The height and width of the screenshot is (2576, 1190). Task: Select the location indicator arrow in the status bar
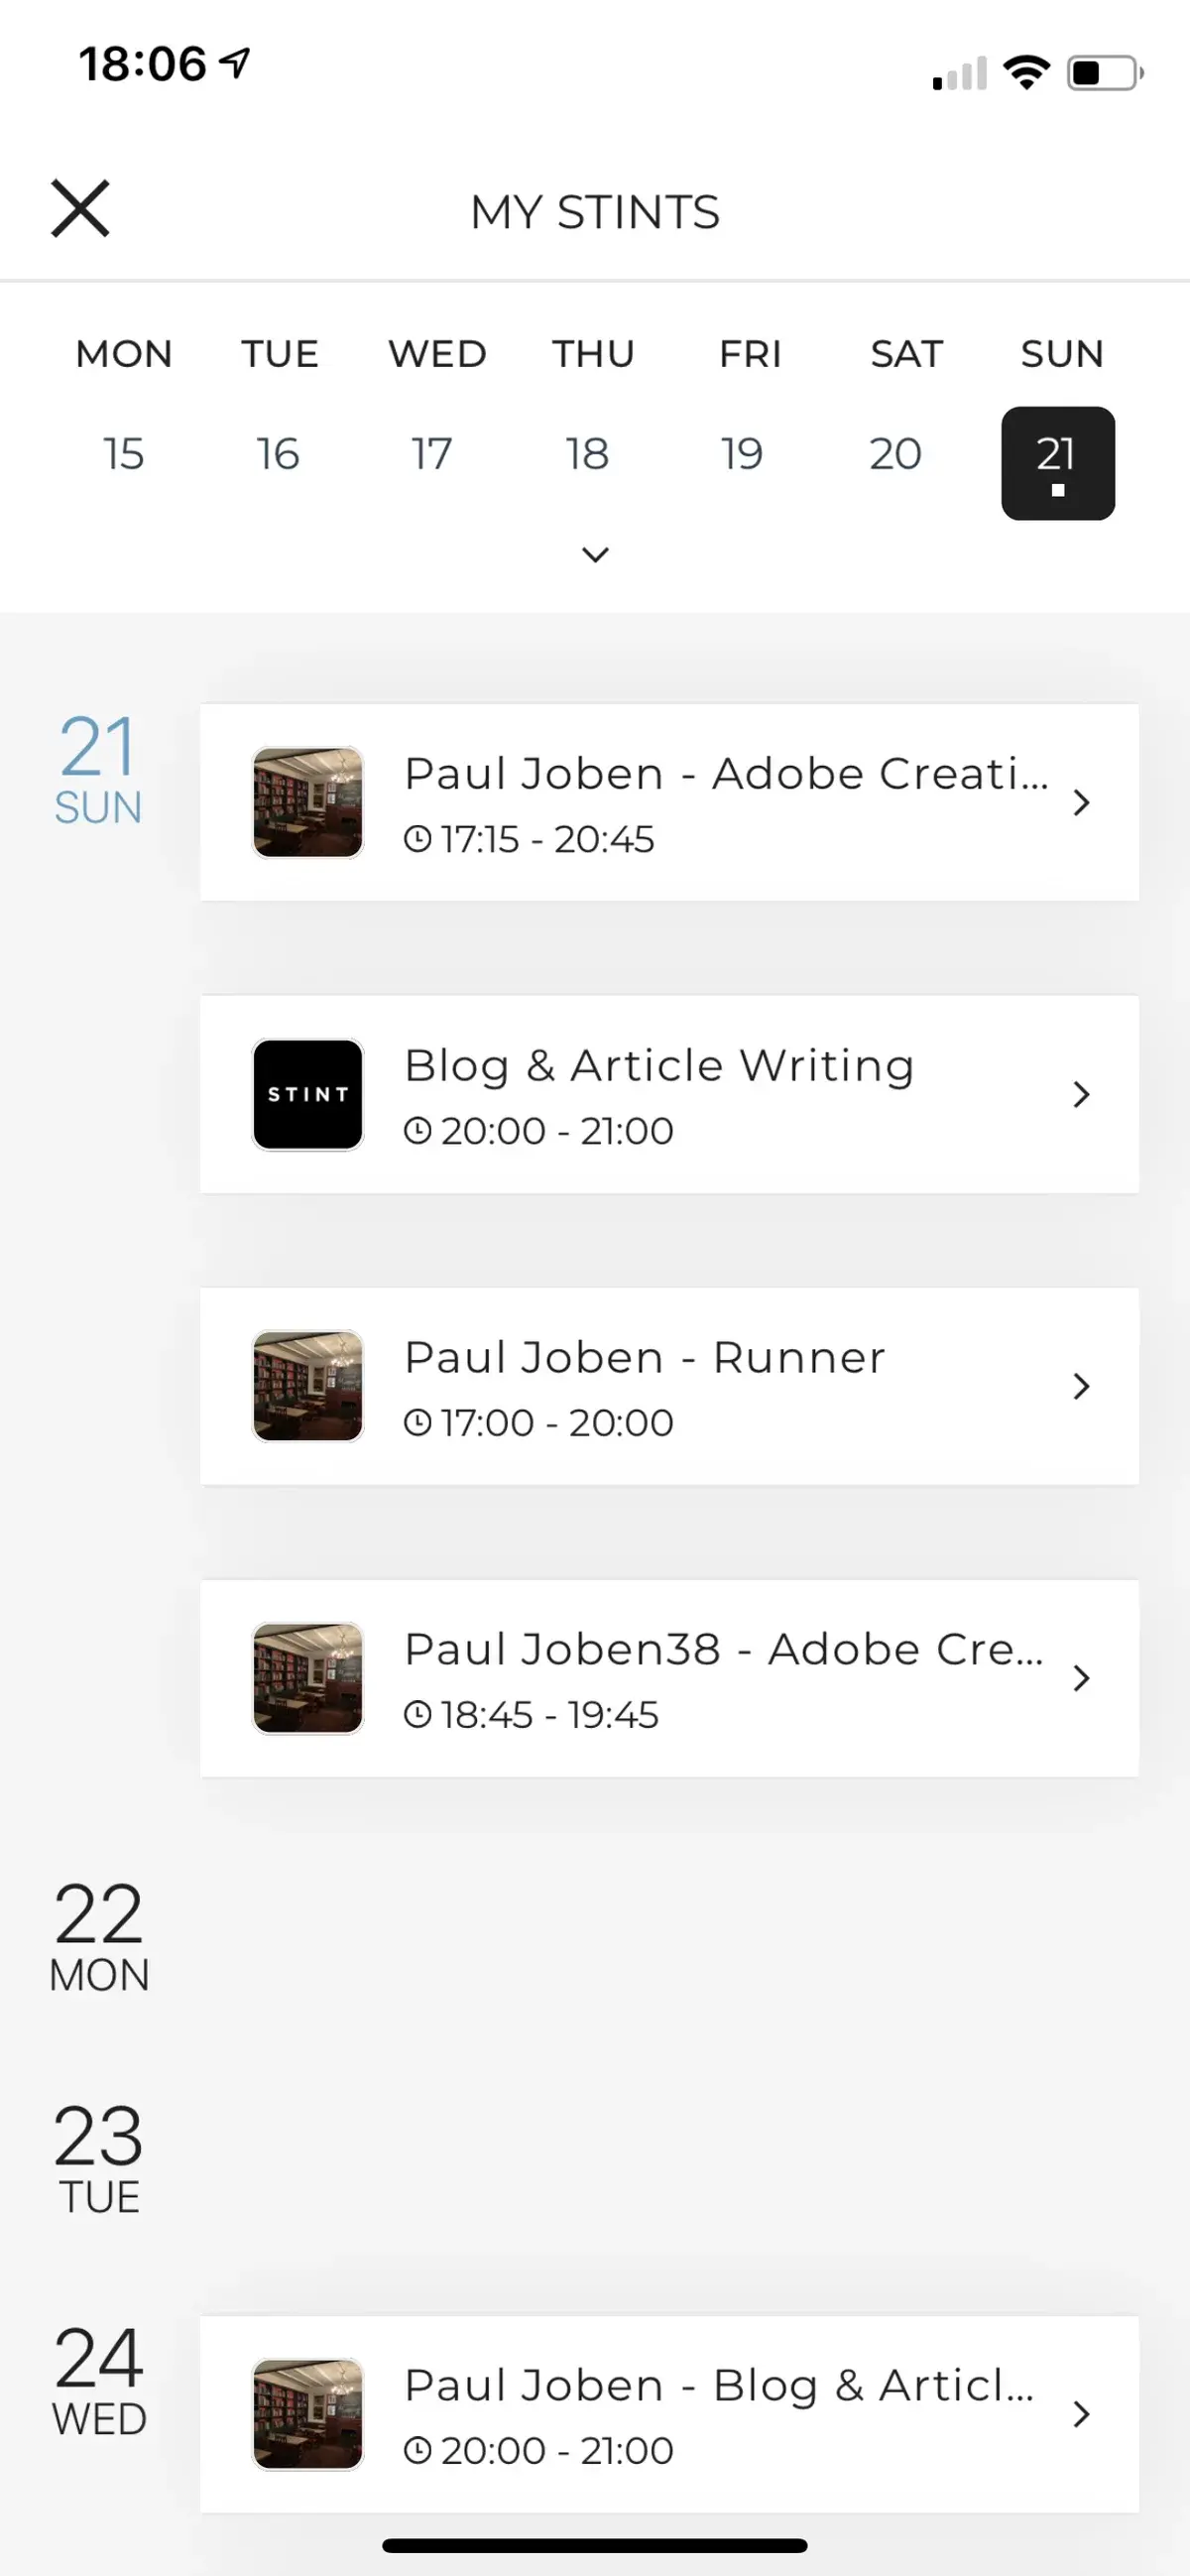point(233,63)
